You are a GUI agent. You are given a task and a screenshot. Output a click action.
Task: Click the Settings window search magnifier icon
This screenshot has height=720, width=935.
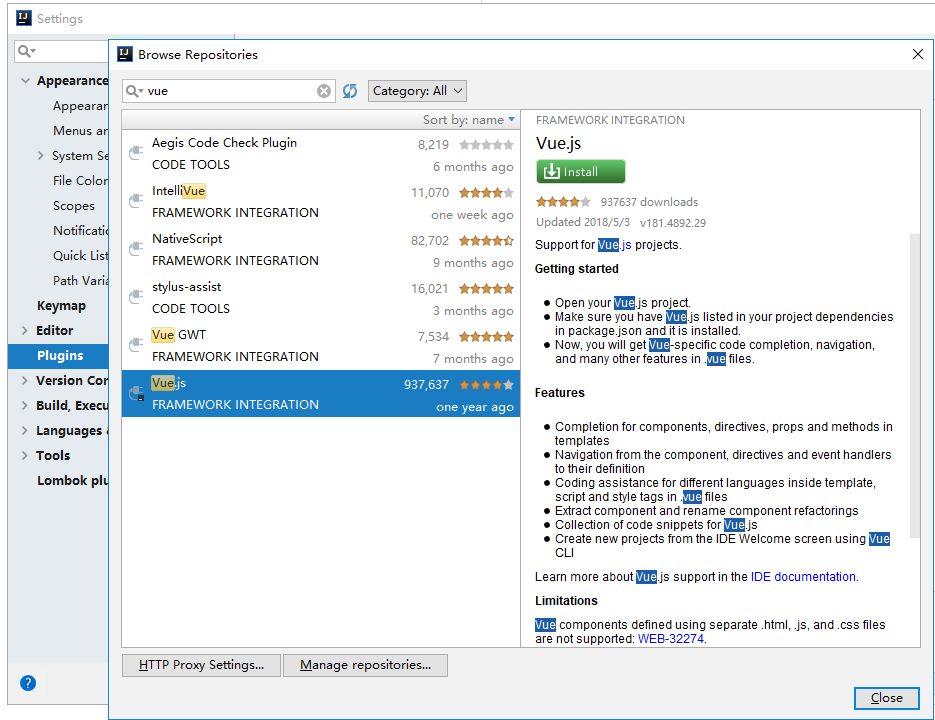click(x=26, y=51)
